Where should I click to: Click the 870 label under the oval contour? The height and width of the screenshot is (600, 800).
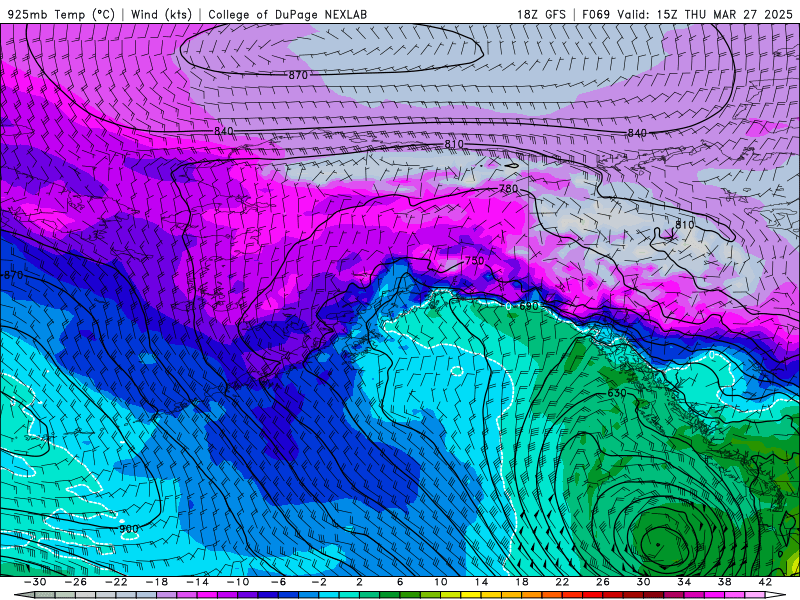pos(298,76)
